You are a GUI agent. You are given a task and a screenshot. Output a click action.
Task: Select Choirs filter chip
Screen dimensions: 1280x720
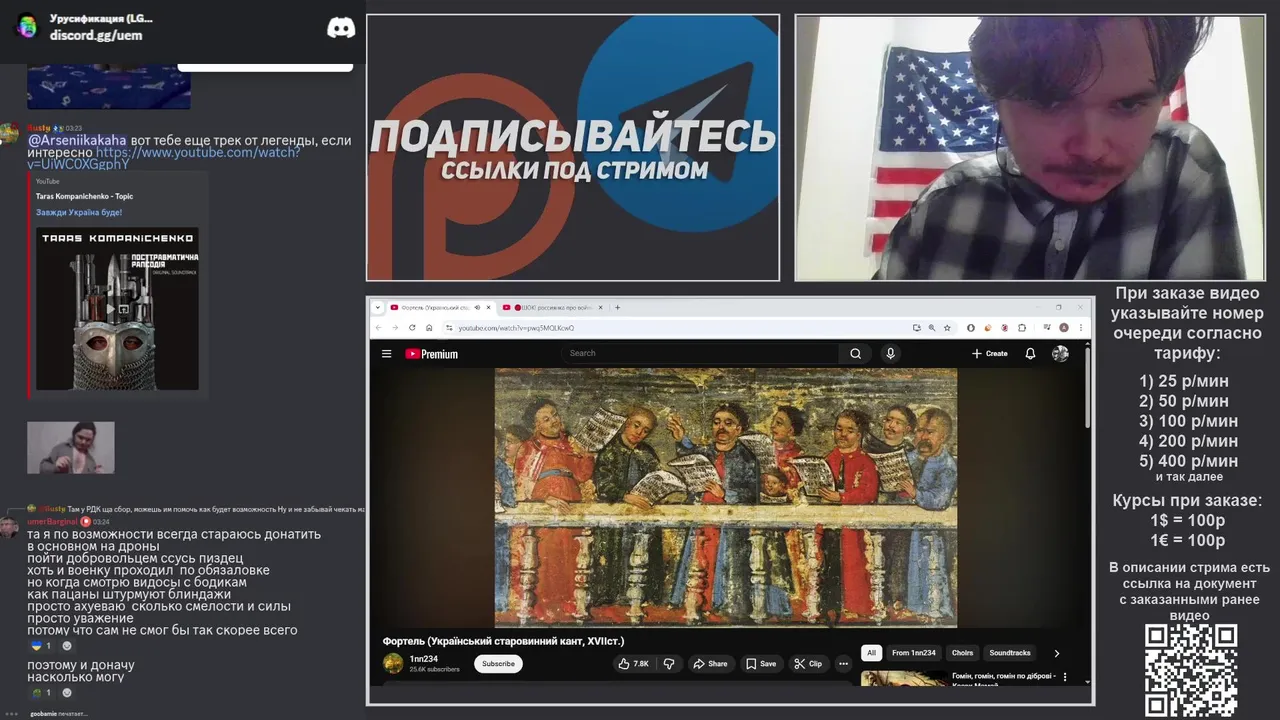962,653
